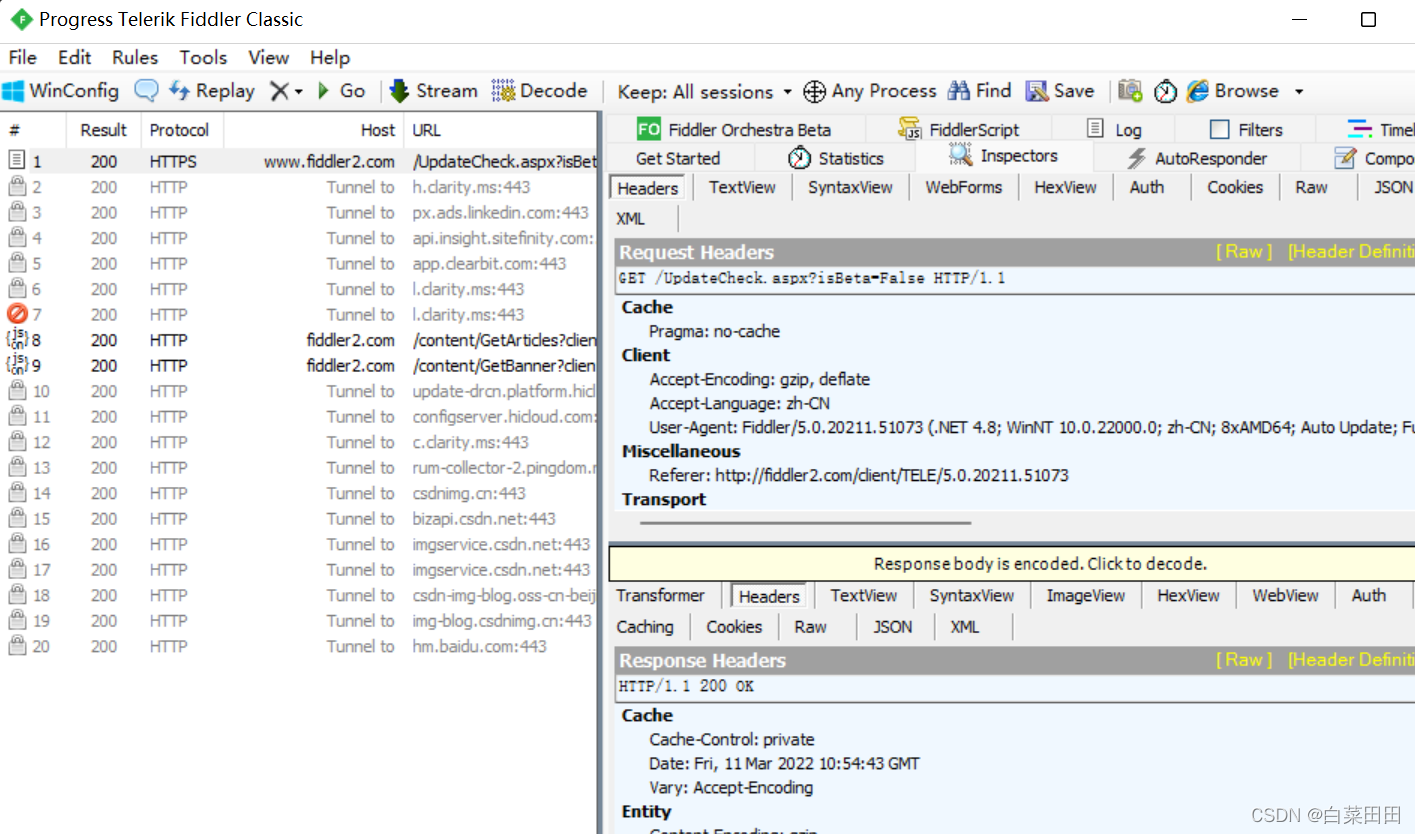Open WinConfig from the toolbar
The height and width of the screenshot is (834, 1415).
61,91
